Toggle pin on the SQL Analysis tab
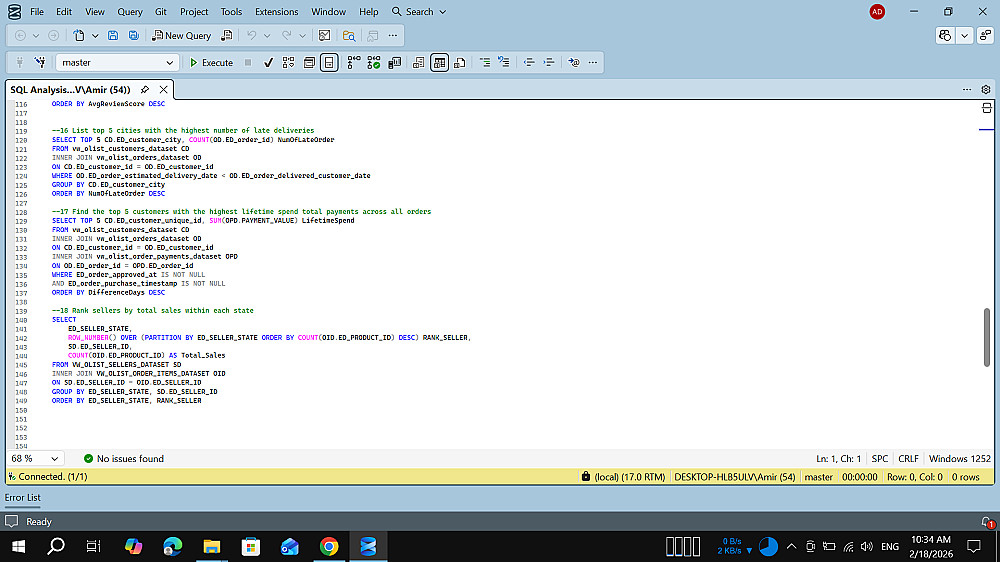Screen dimensions: 1000x562 pos(145,90)
